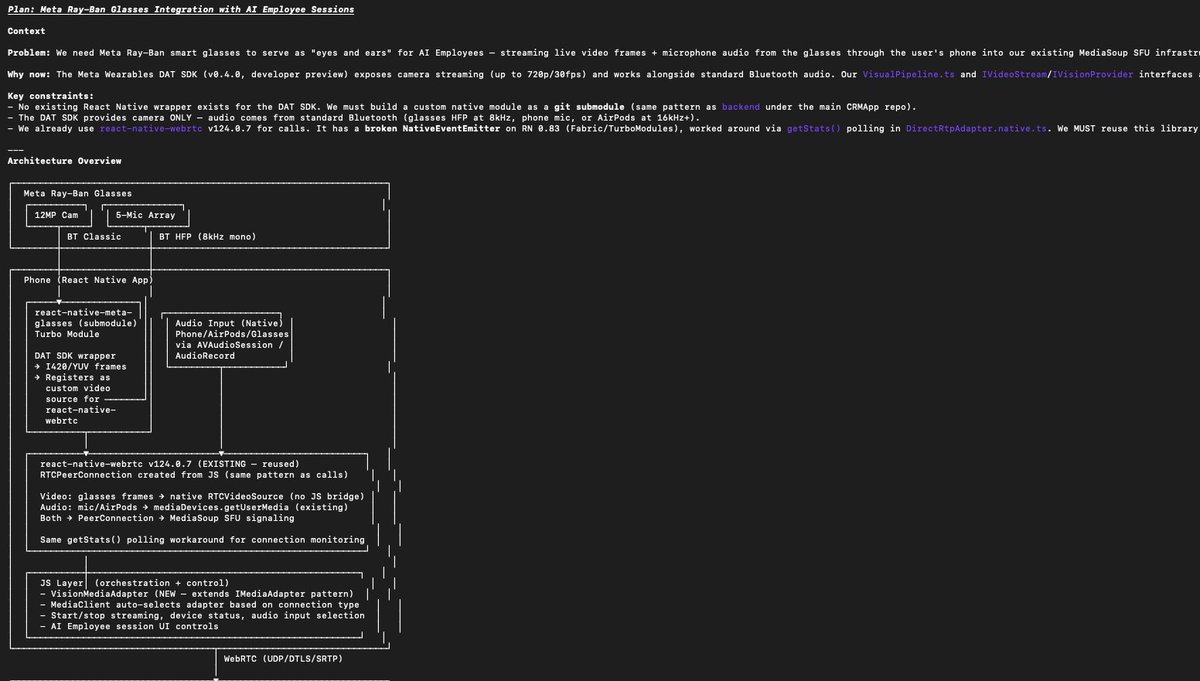Viewport: 1200px width, 681px height.
Task: Click the plan title about Meta Ray-Ban Glasses Integration
Action: pos(180,9)
